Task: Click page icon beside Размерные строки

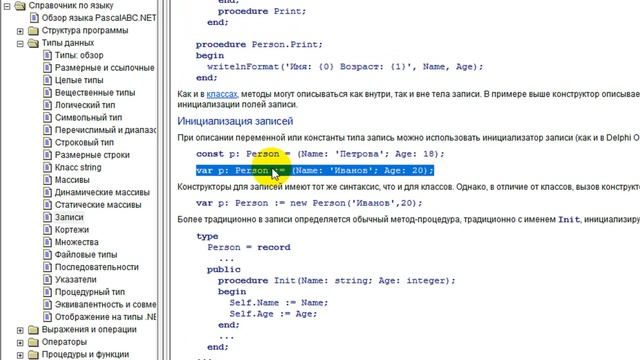Action: [48, 155]
